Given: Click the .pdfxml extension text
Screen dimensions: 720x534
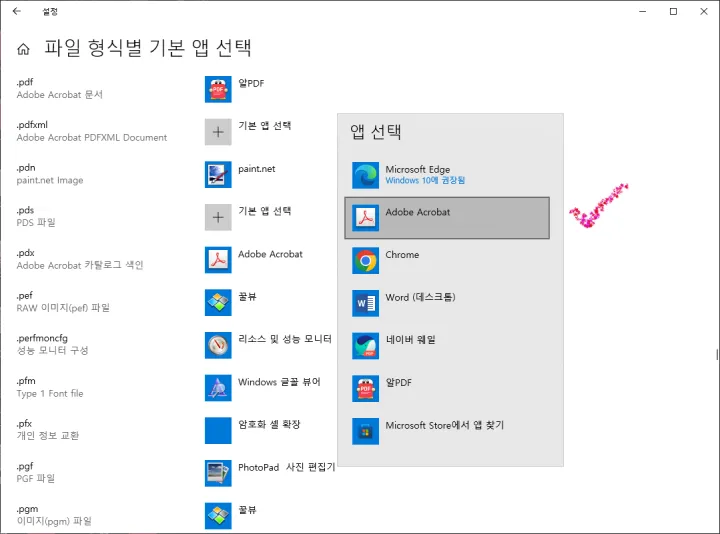Looking at the screenshot, I should [32, 125].
